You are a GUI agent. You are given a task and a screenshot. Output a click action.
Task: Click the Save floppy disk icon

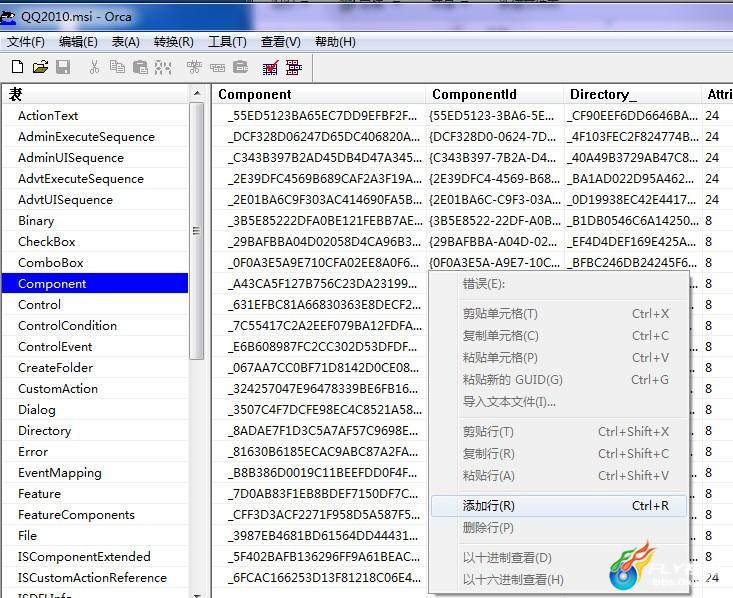coord(63,67)
